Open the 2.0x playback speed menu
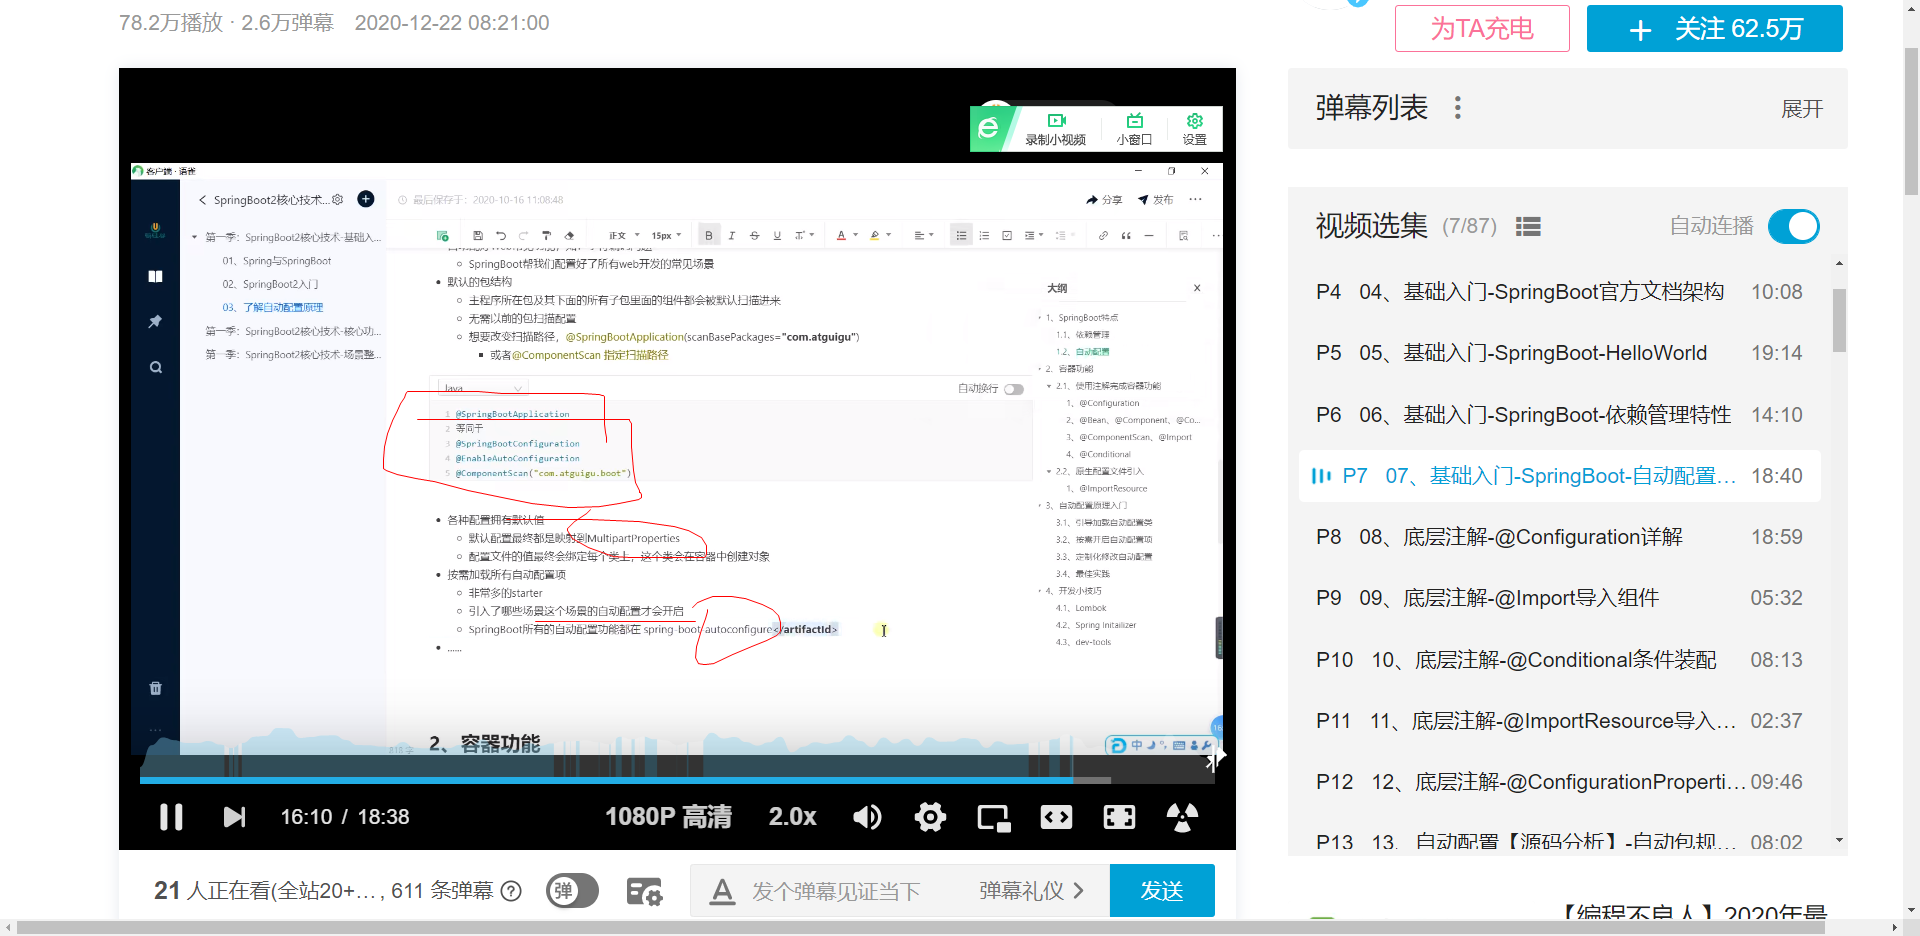This screenshot has width=1920, height=936. (792, 817)
